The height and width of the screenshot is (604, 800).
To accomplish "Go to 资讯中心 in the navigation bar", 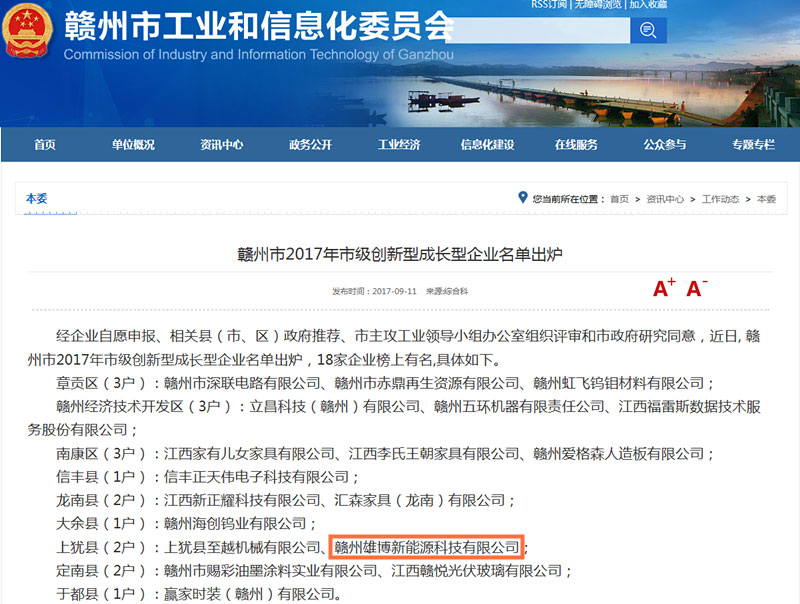I will click(x=221, y=145).
